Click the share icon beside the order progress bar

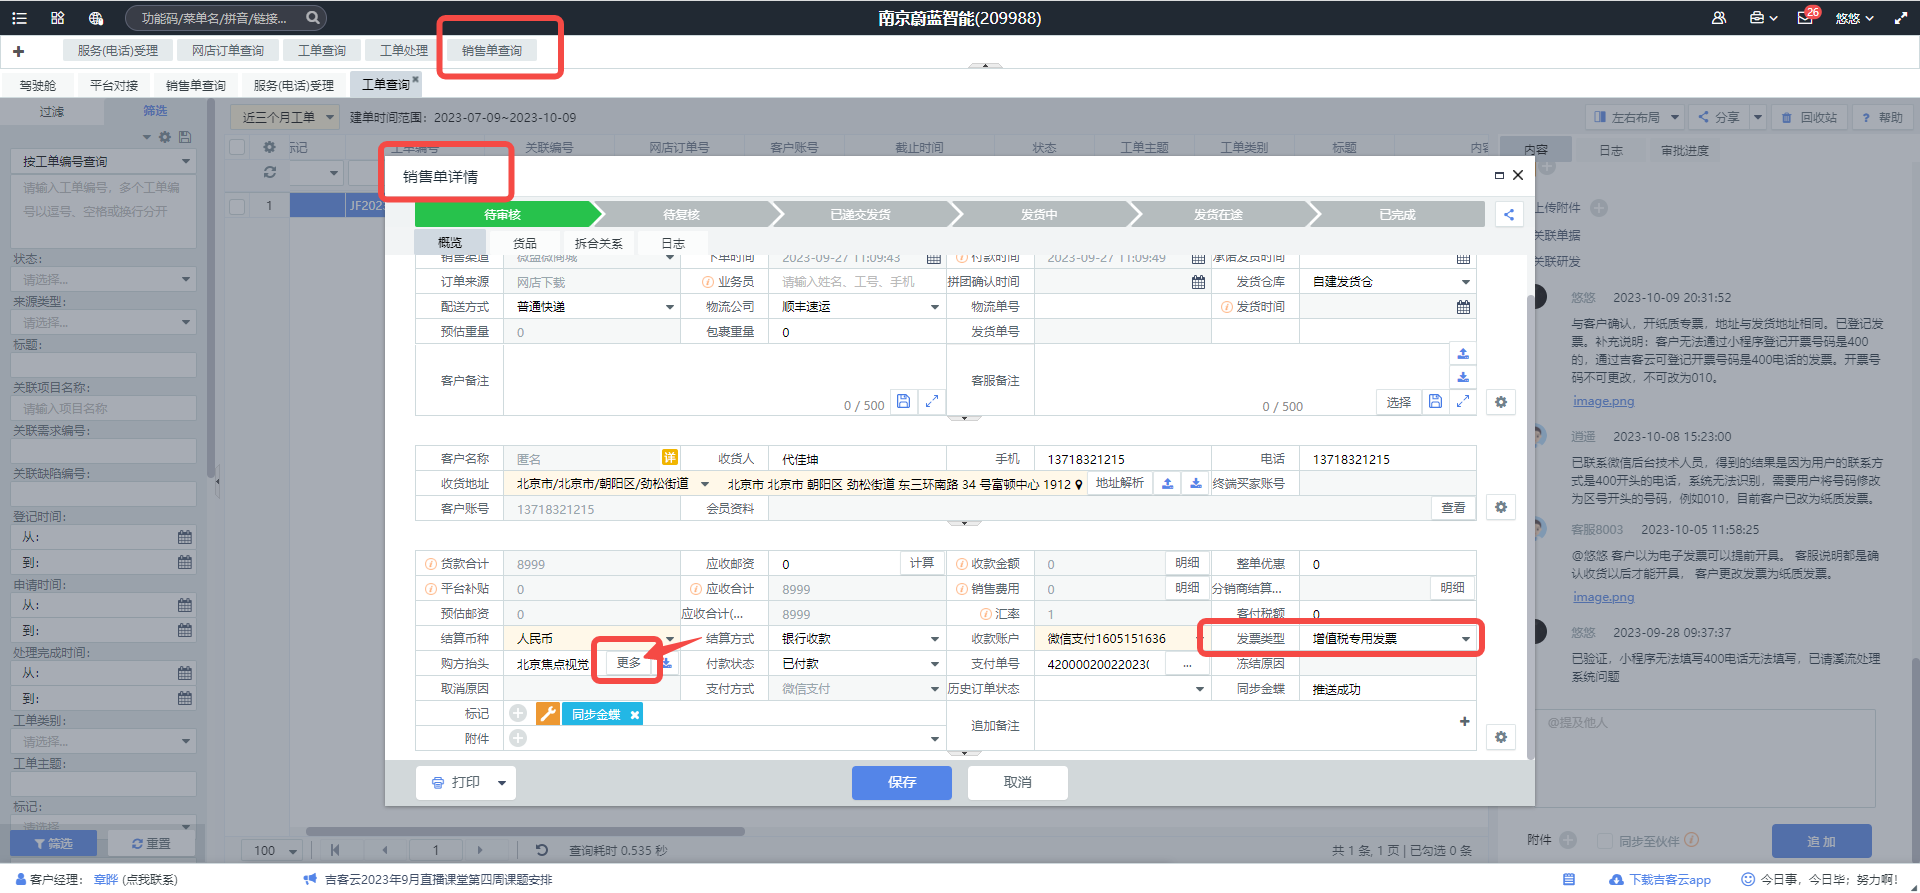[1508, 214]
